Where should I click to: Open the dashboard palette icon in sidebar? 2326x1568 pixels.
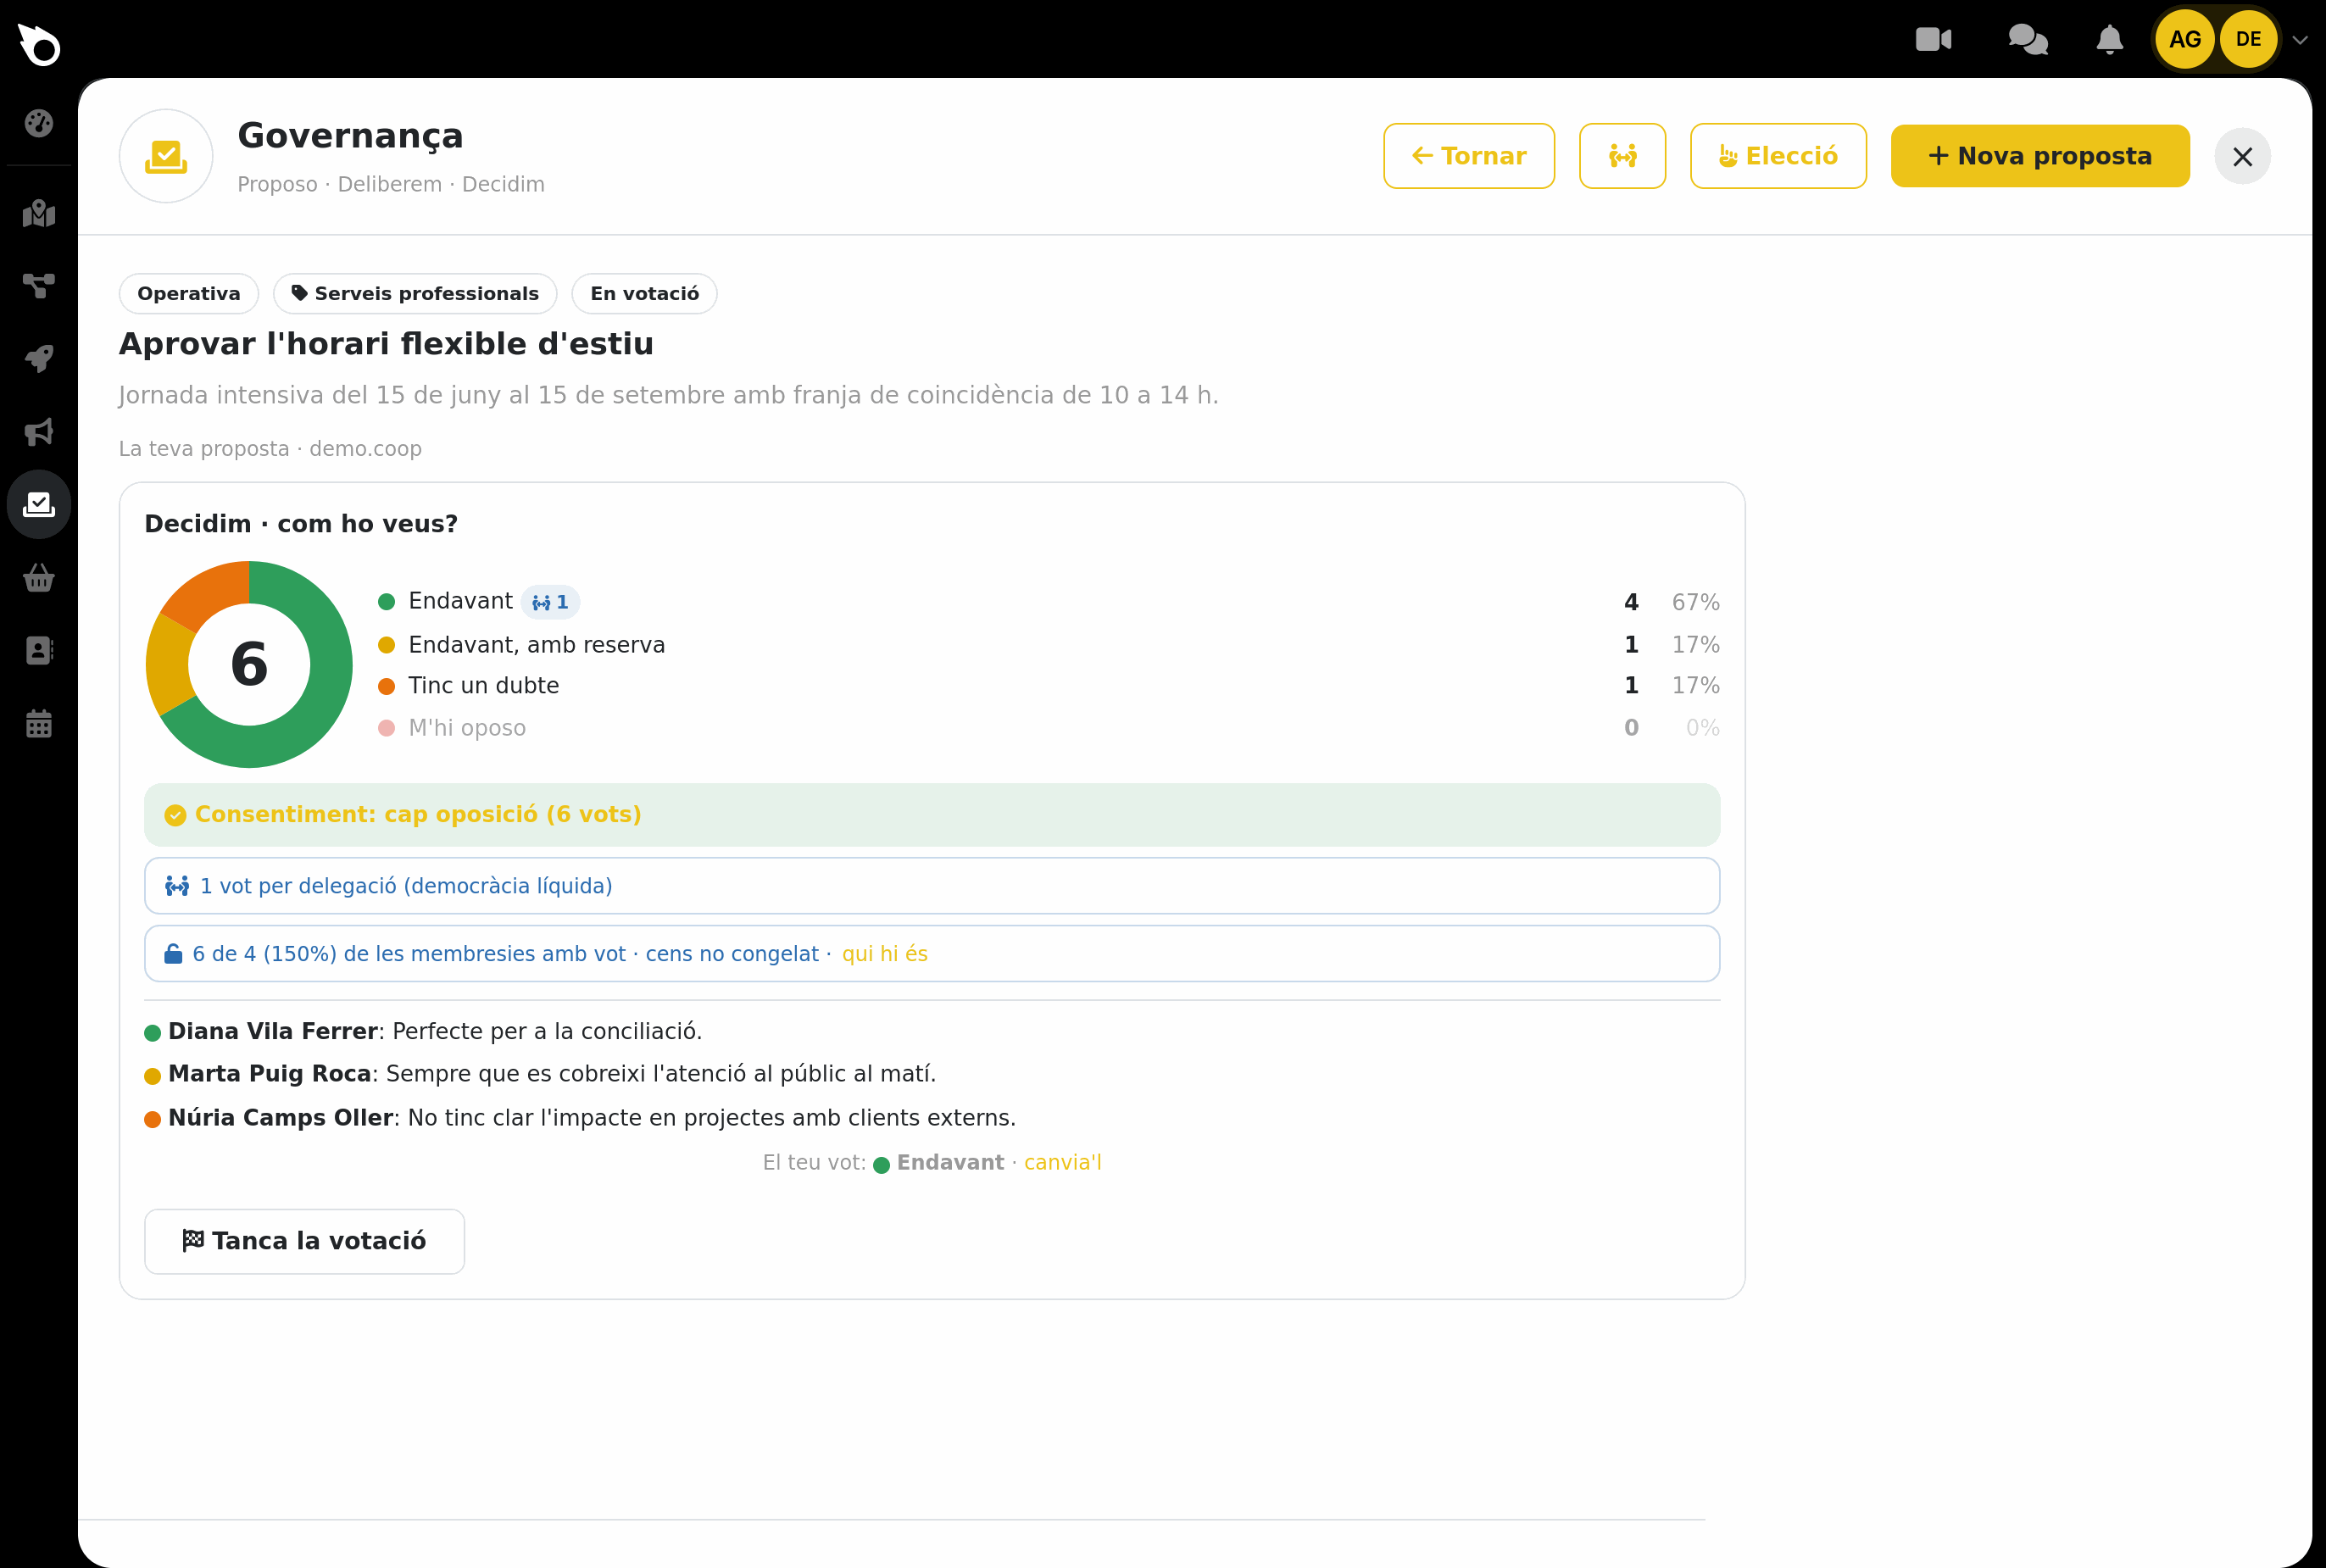(39, 123)
